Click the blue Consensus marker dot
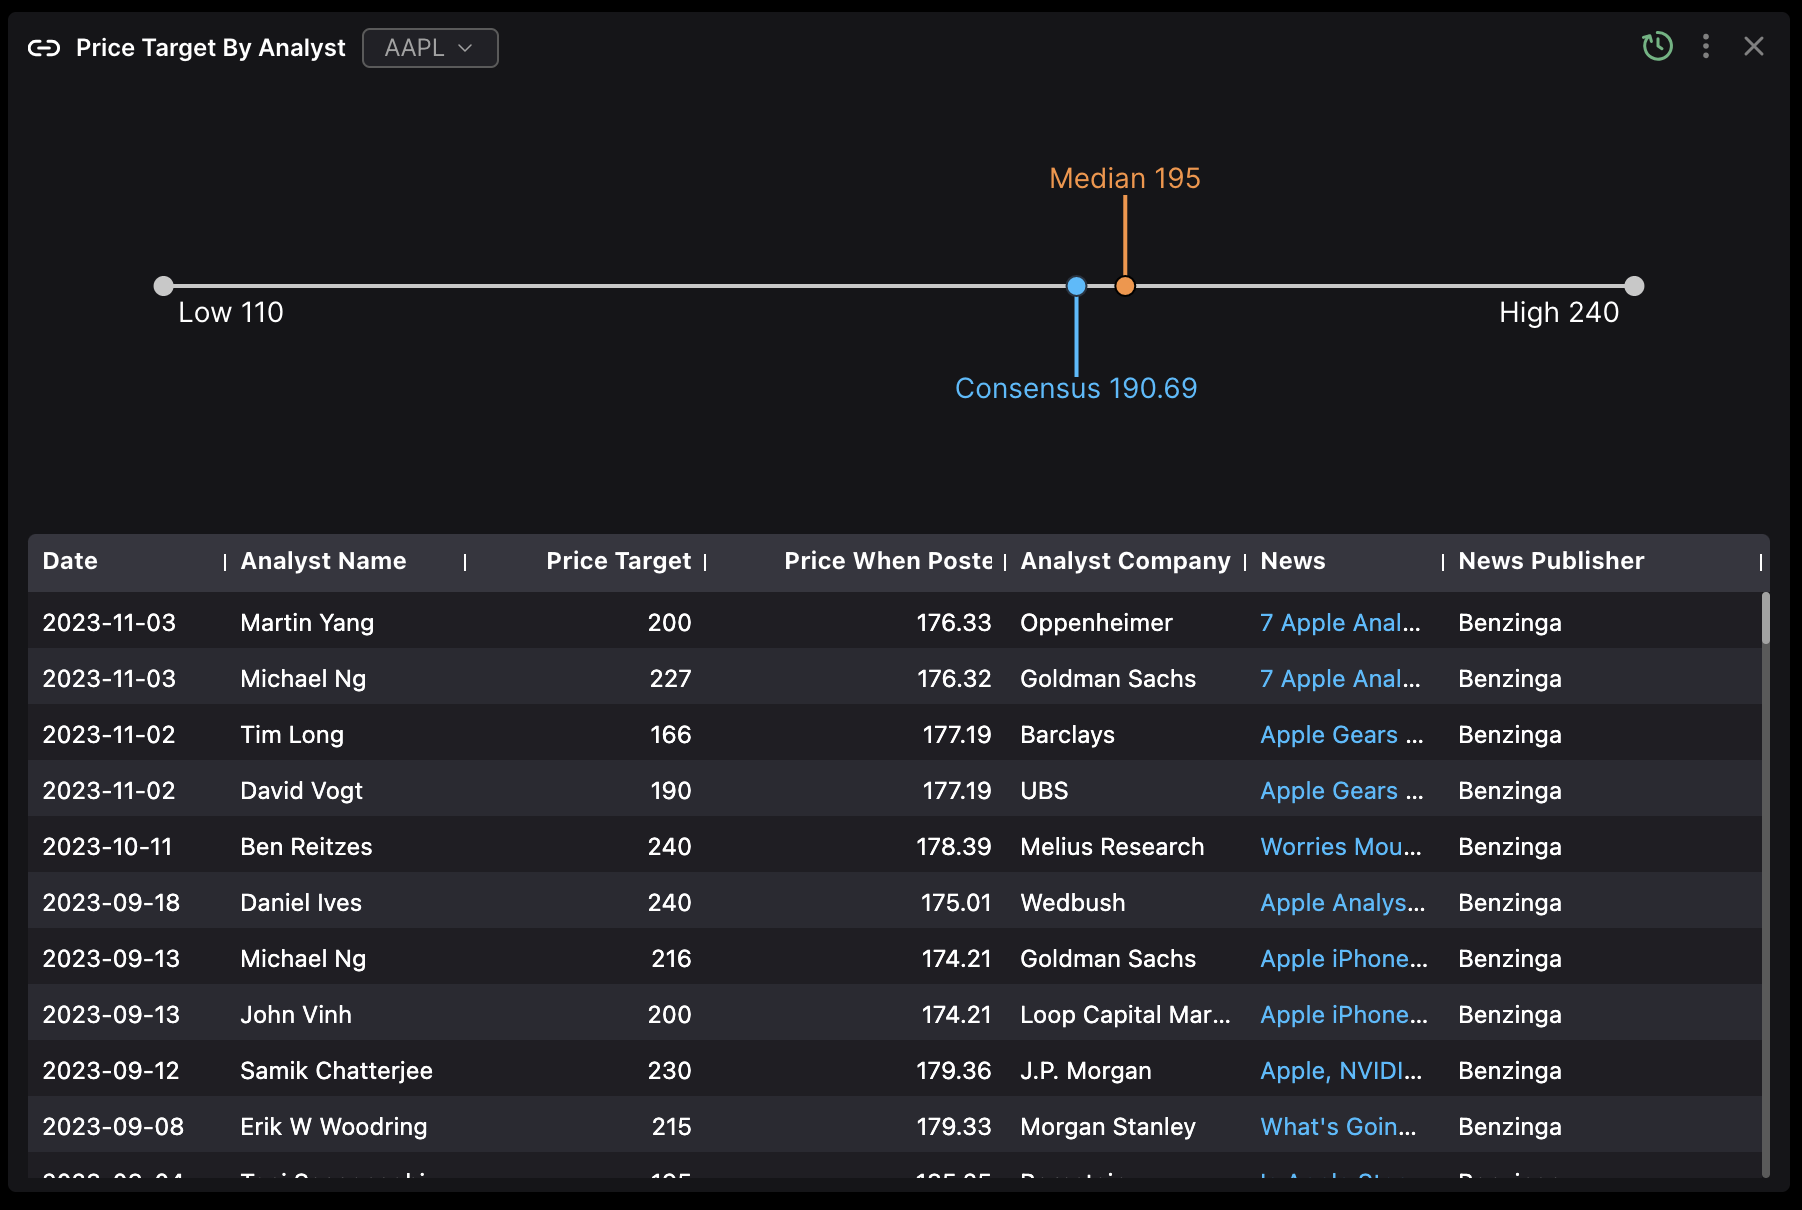Screen dimensions: 1802x1210 coord(1076,286)
